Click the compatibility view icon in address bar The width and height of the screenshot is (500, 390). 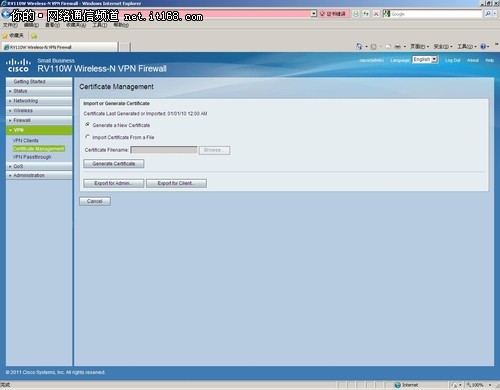[356, 14]
